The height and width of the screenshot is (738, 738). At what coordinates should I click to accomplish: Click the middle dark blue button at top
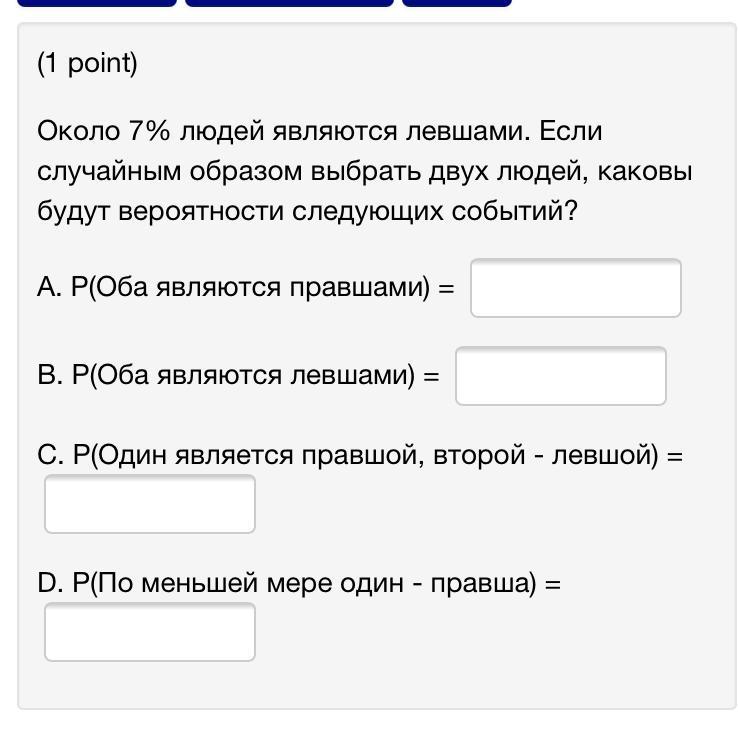(x=289, y=3)
